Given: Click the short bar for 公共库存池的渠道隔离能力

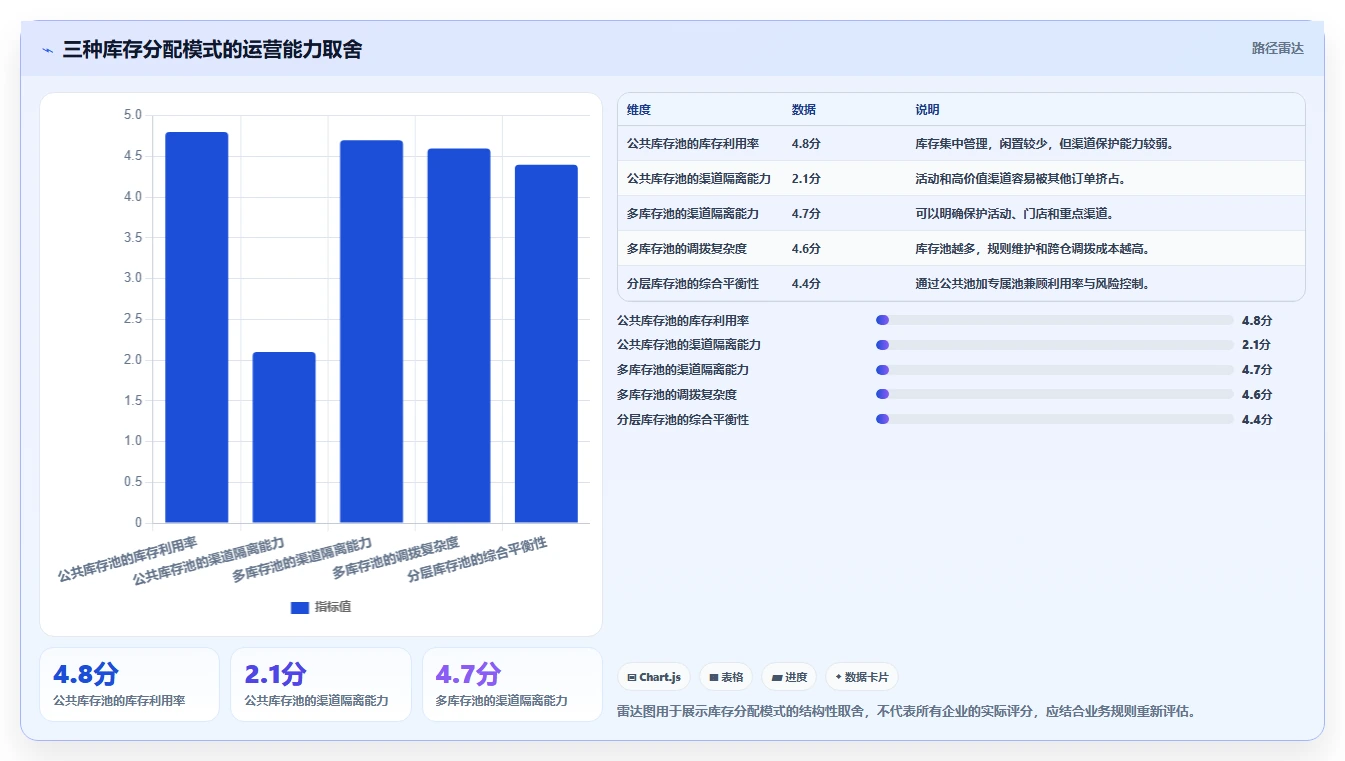Looking at the screenshot, I should (284, 437).
